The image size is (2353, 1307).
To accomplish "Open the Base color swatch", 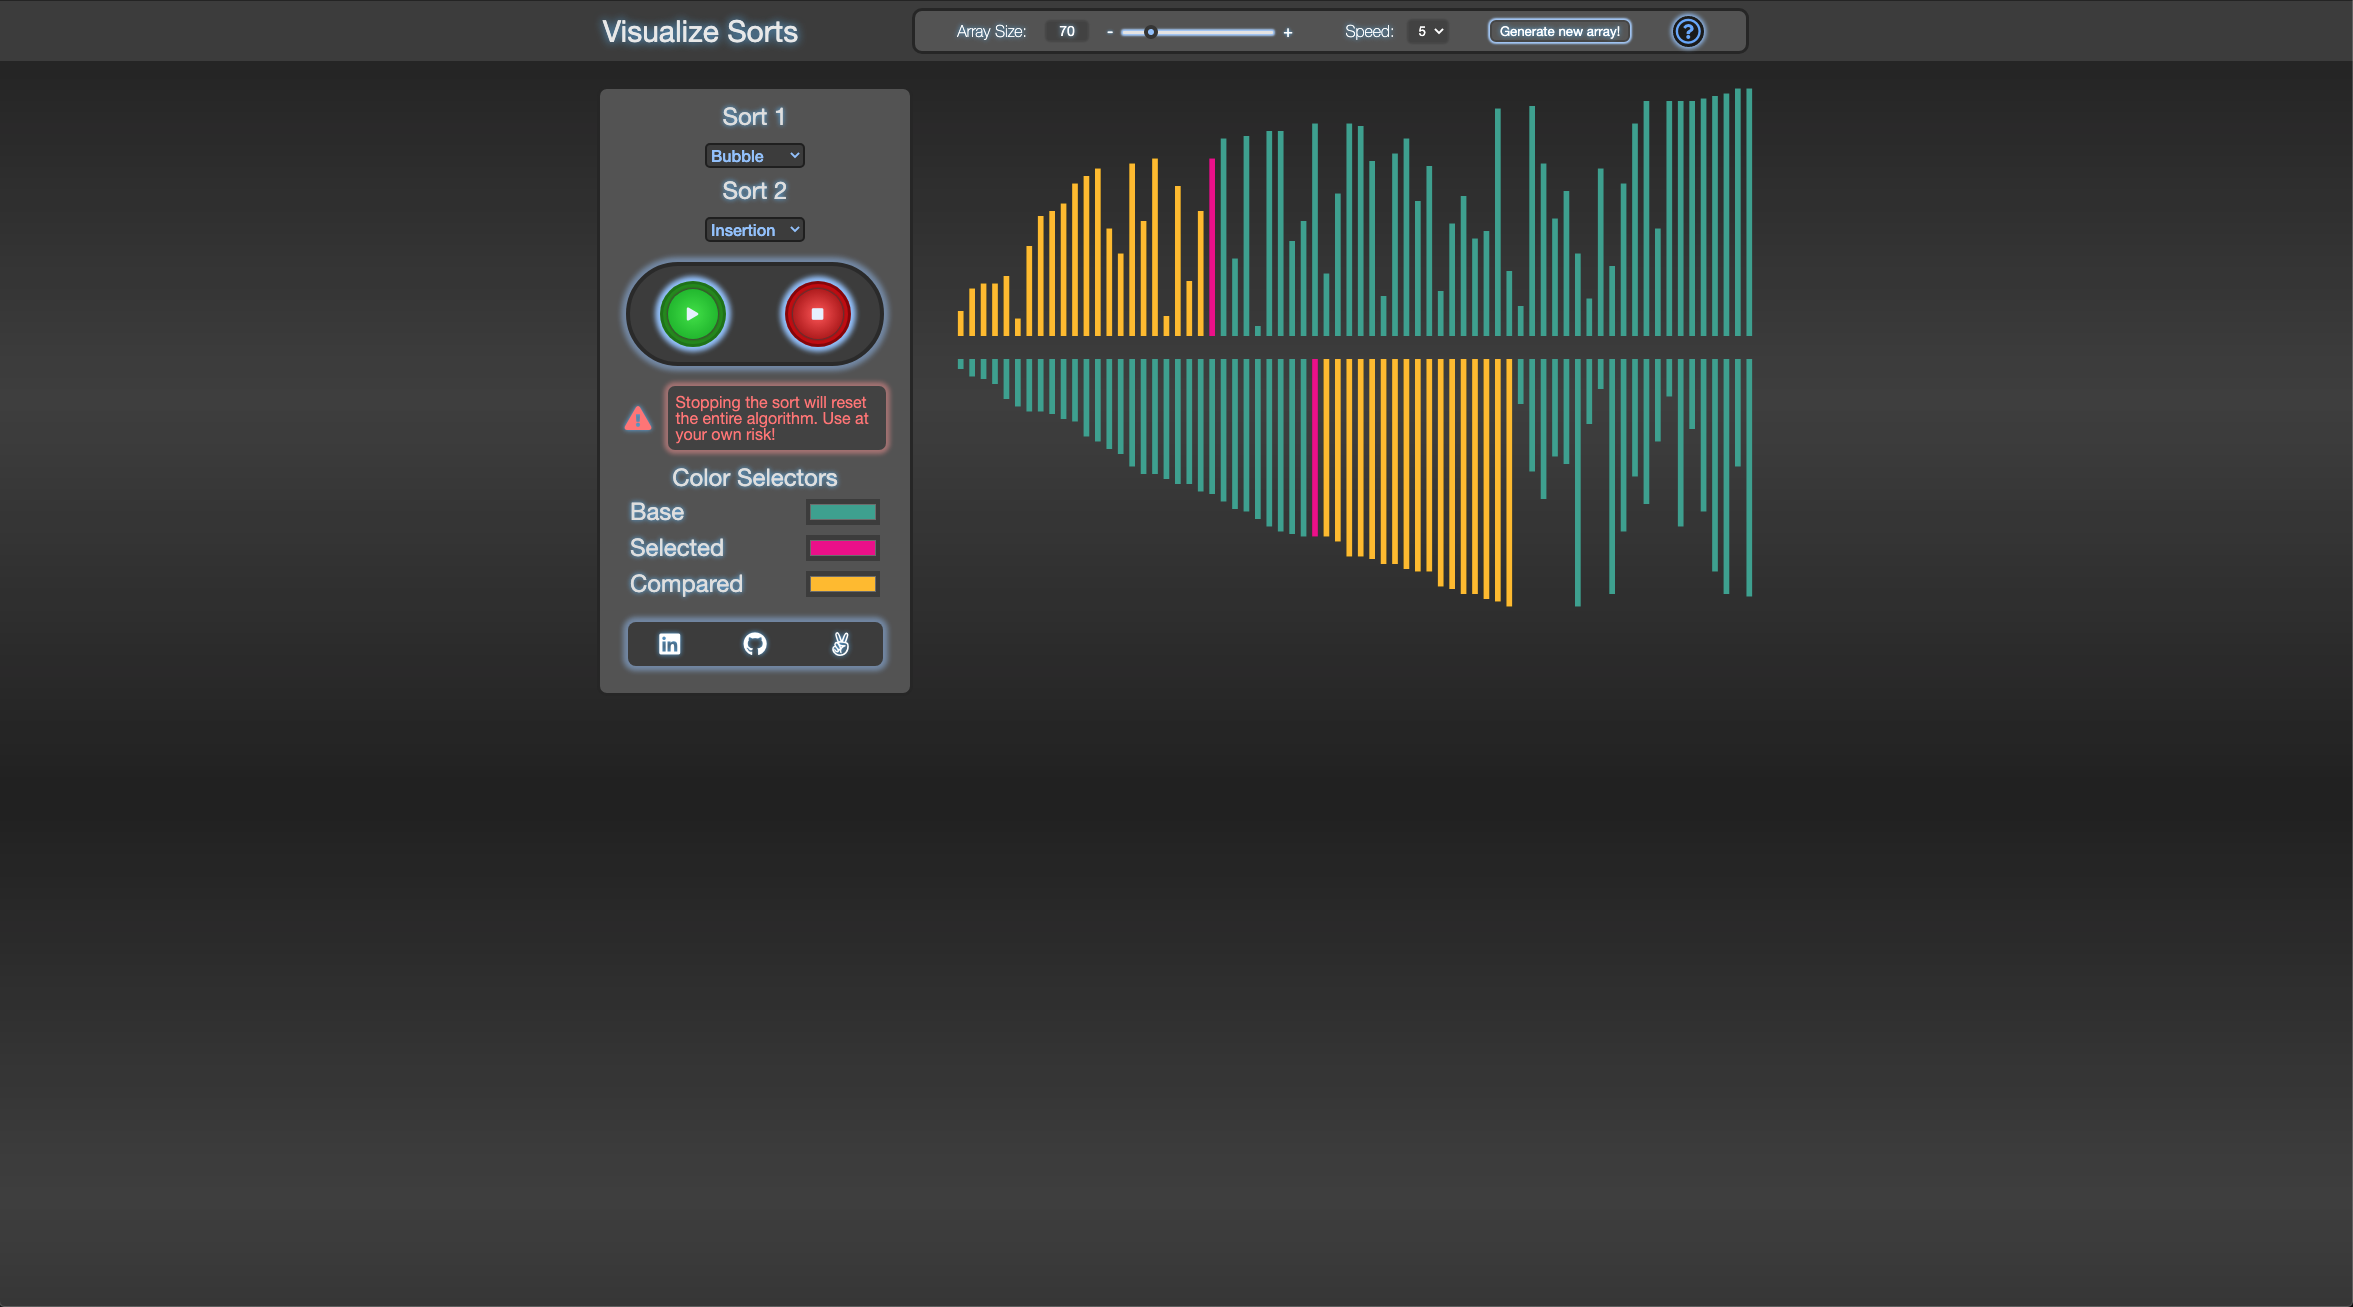I will [842, 512].
